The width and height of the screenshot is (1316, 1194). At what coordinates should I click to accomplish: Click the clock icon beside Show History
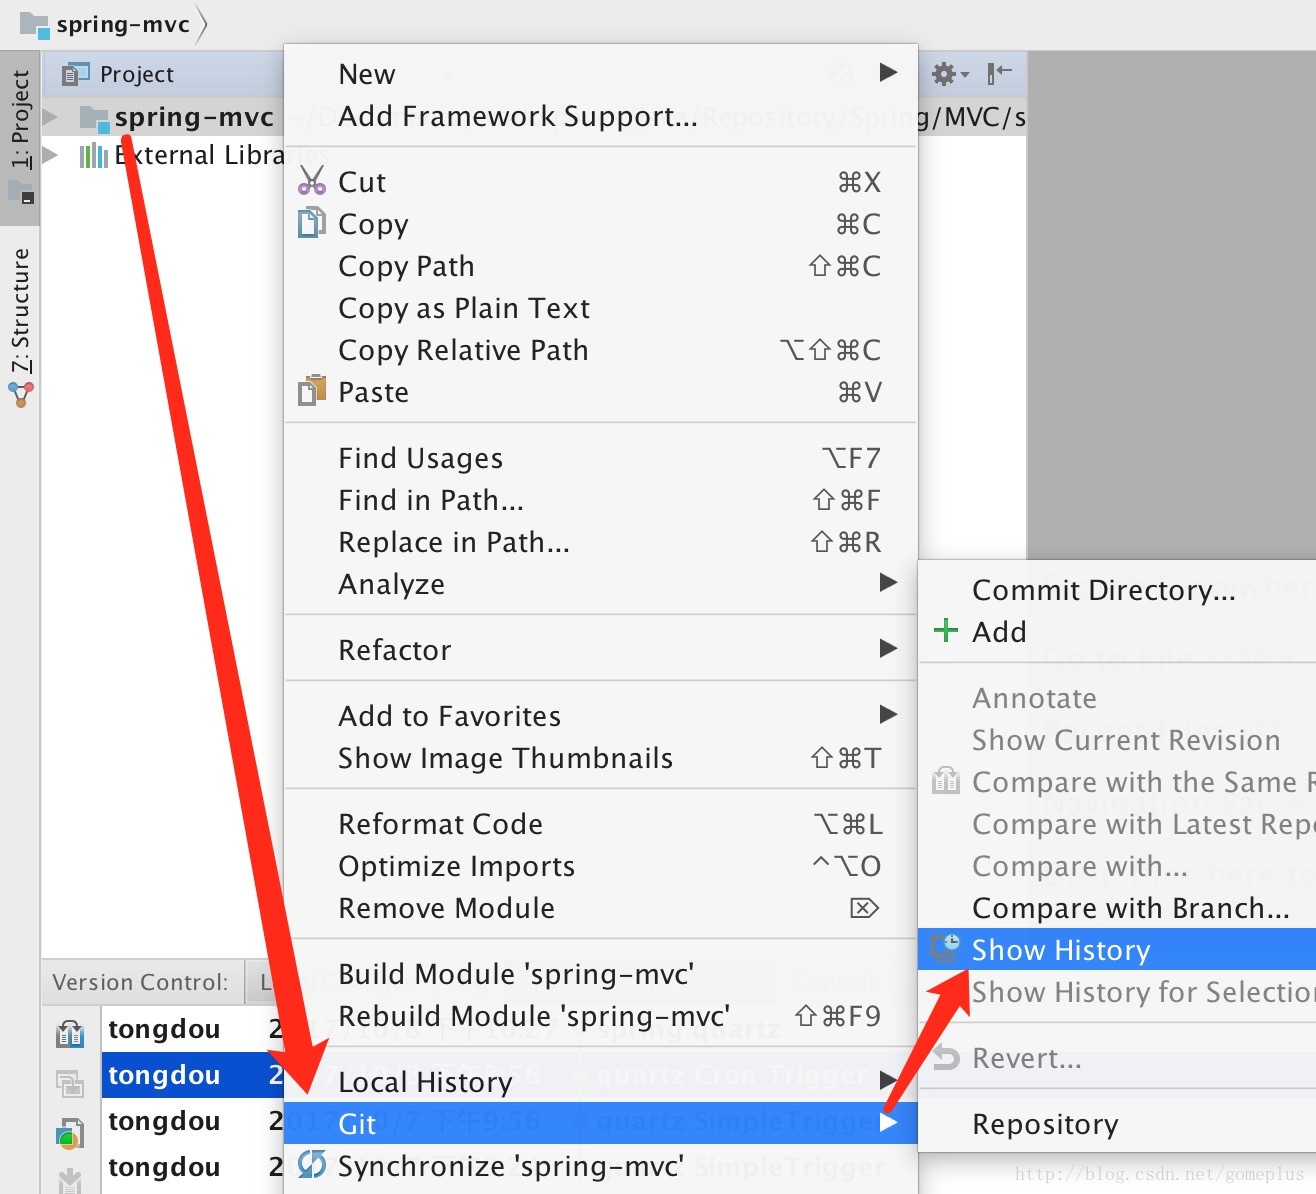[x=945, y=949]
